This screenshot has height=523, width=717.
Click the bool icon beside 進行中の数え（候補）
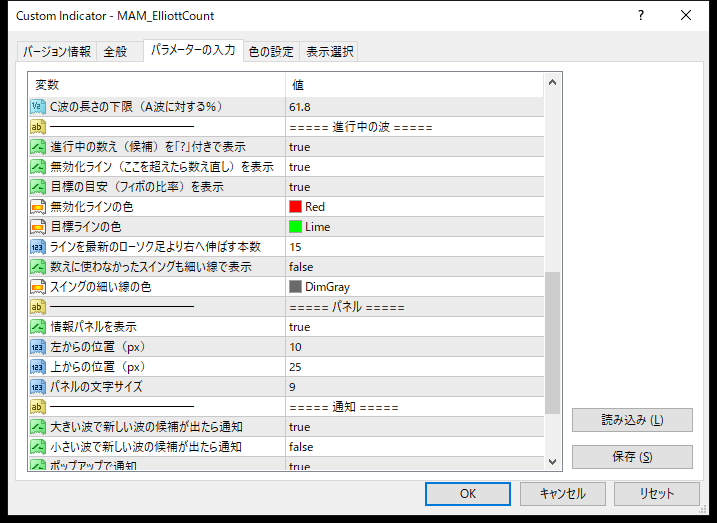(38, 147)
